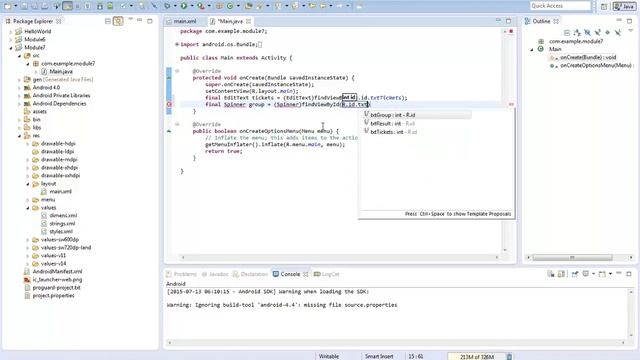Click the Pin Console icon
640x360 pixels.
(x=575, y=274)
